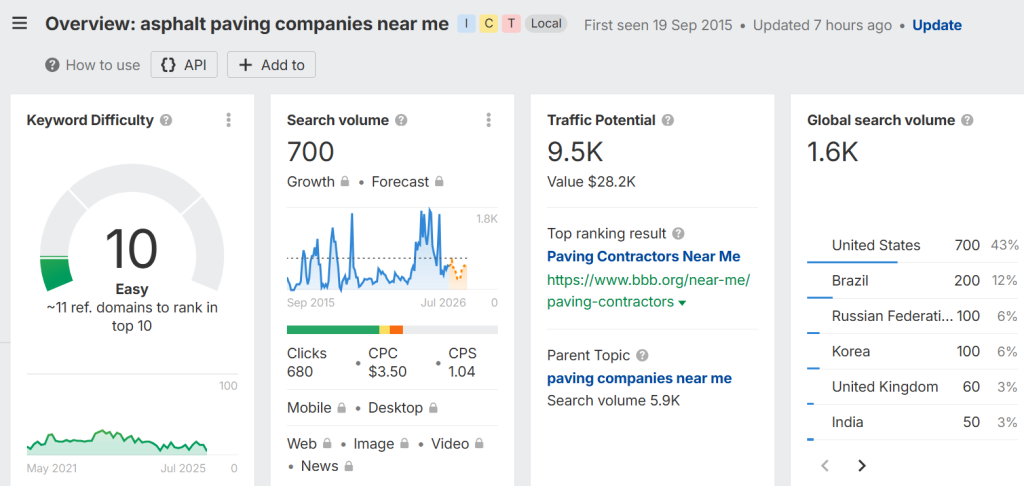Click the Local tag badge
1024x486 pixels.
coord(546,24)
